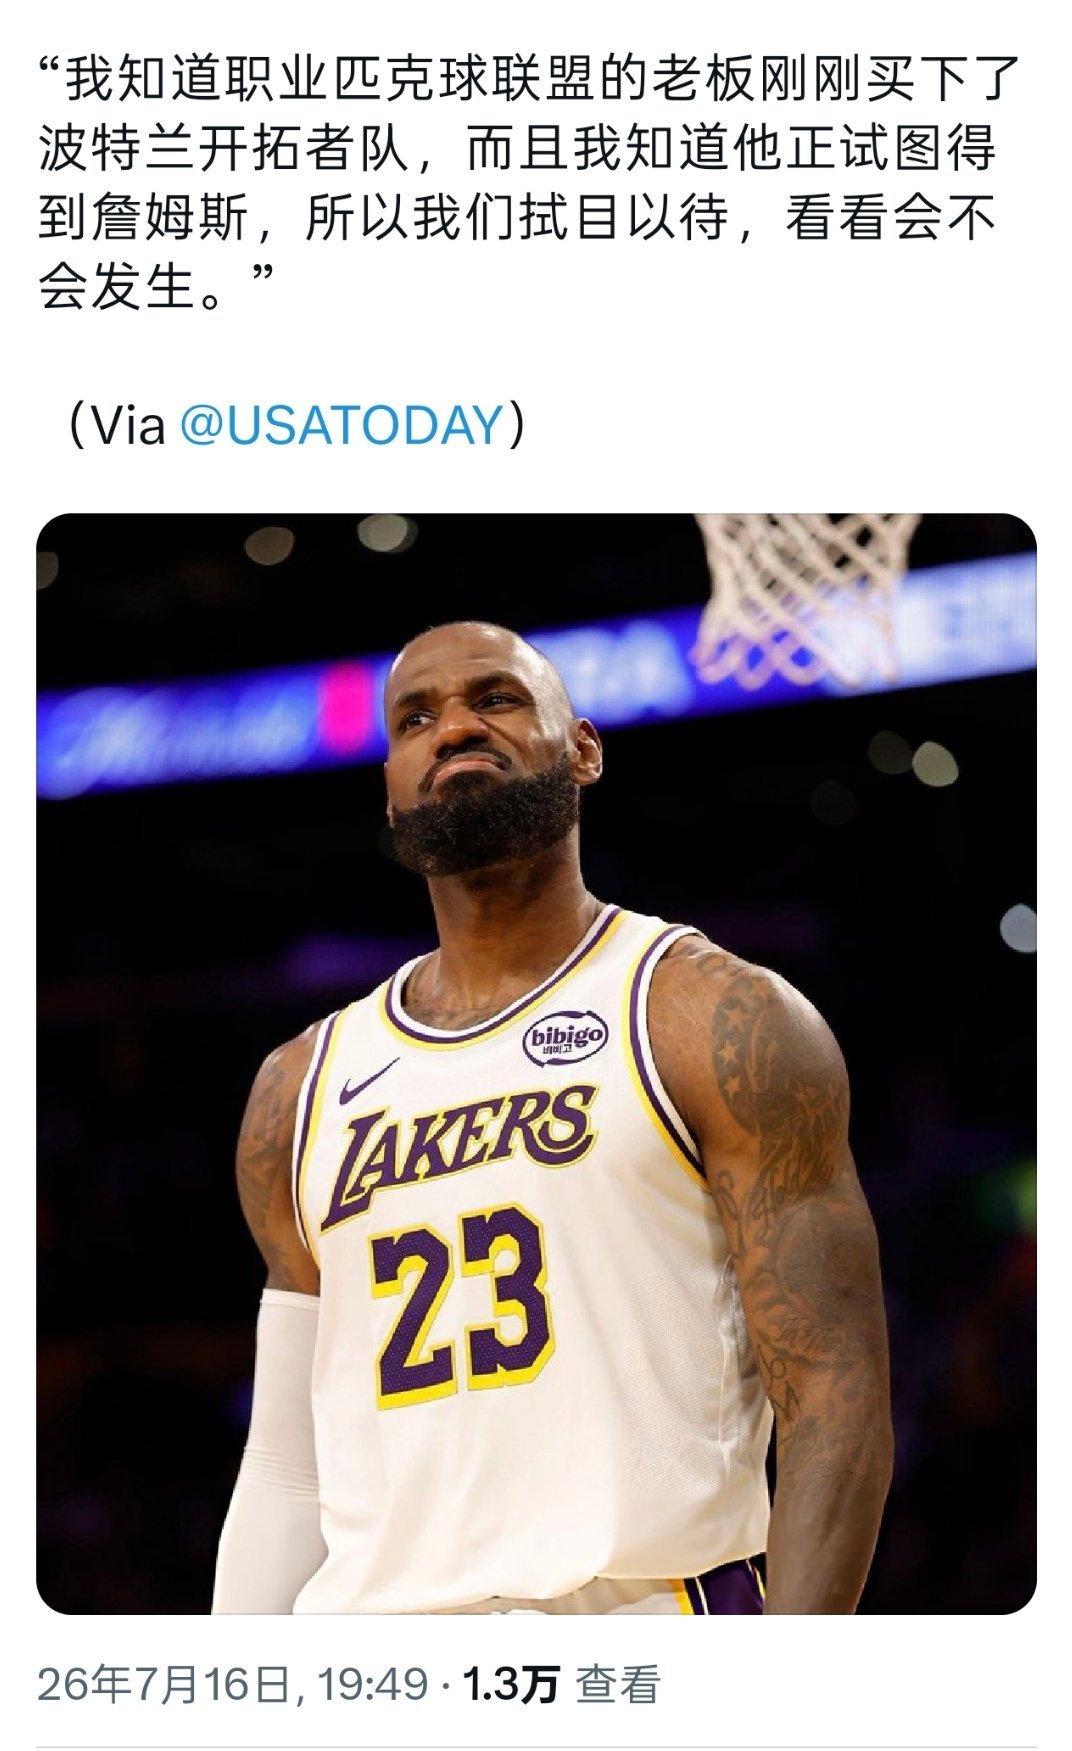The image size is (1072, 1751).
Task: Click the 1.3万 view count
Action: [x=510, y=1684]
